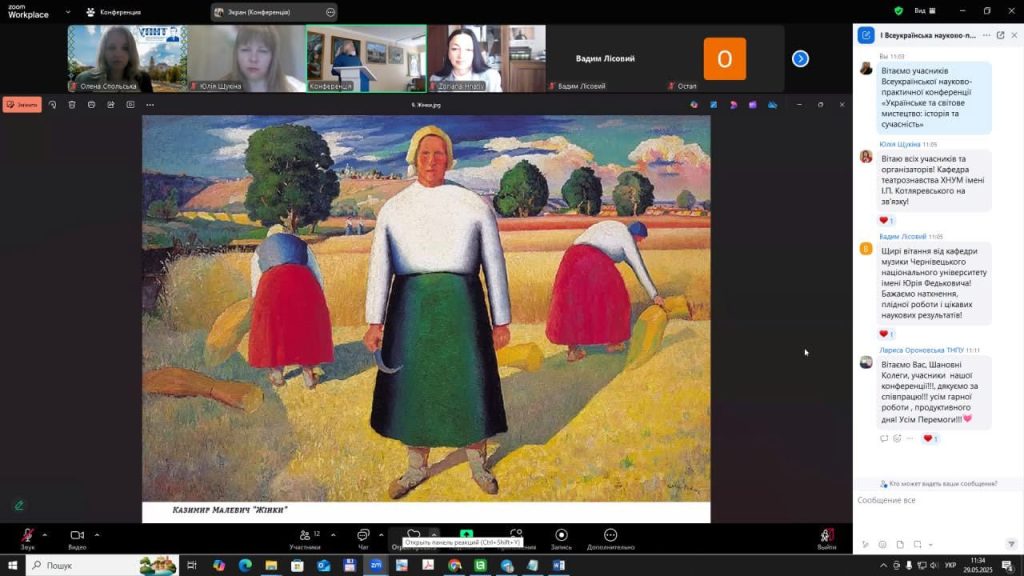Click the Пошук taskbar search box
This screenshot has width=1024, height=576.
click(102, 566)
